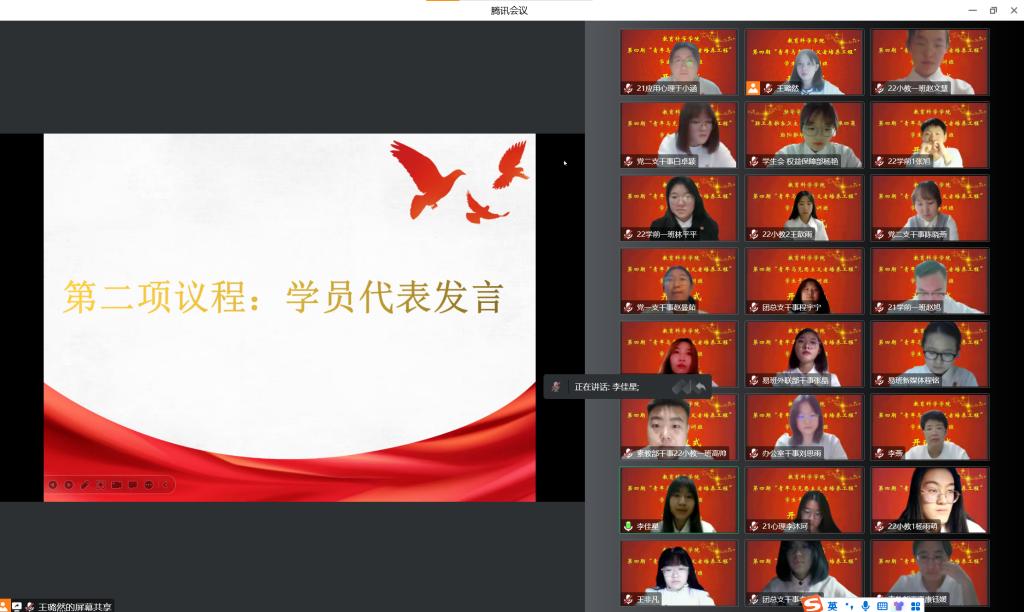
Task: Click the Sogou input method S logo
Action: (x=811, y=605)
